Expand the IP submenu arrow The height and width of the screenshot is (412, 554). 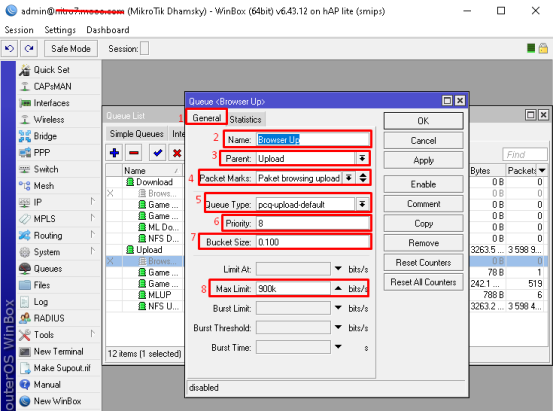point(93,201)
